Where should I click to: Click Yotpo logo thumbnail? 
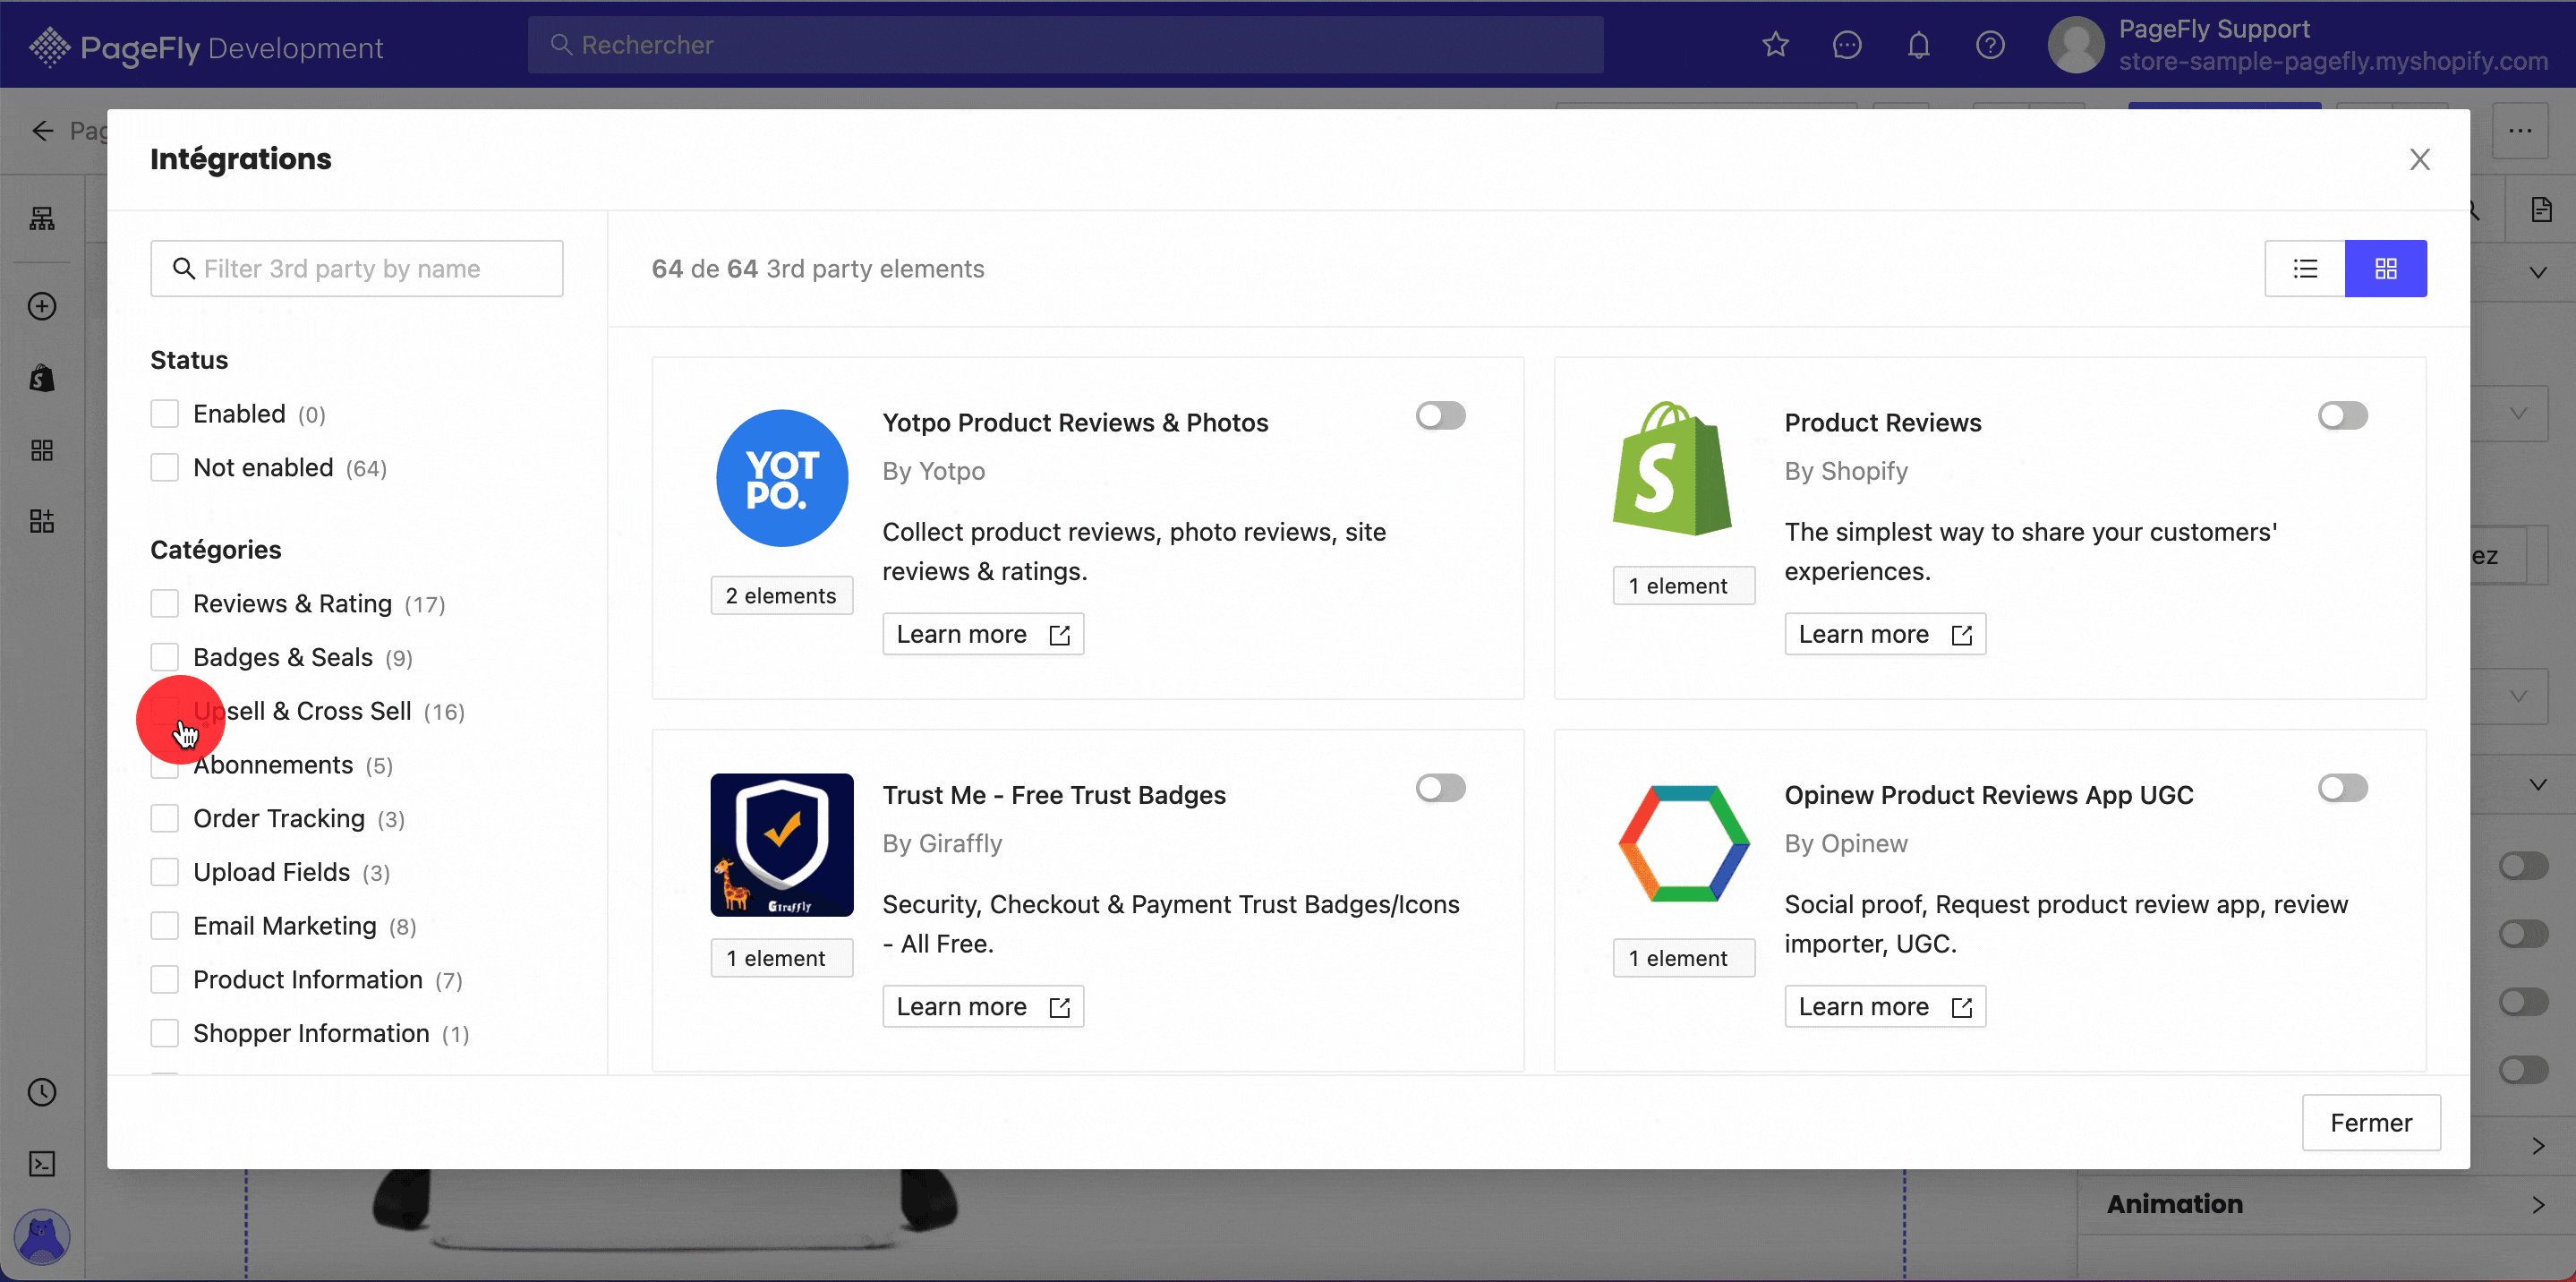pos(782,478)
